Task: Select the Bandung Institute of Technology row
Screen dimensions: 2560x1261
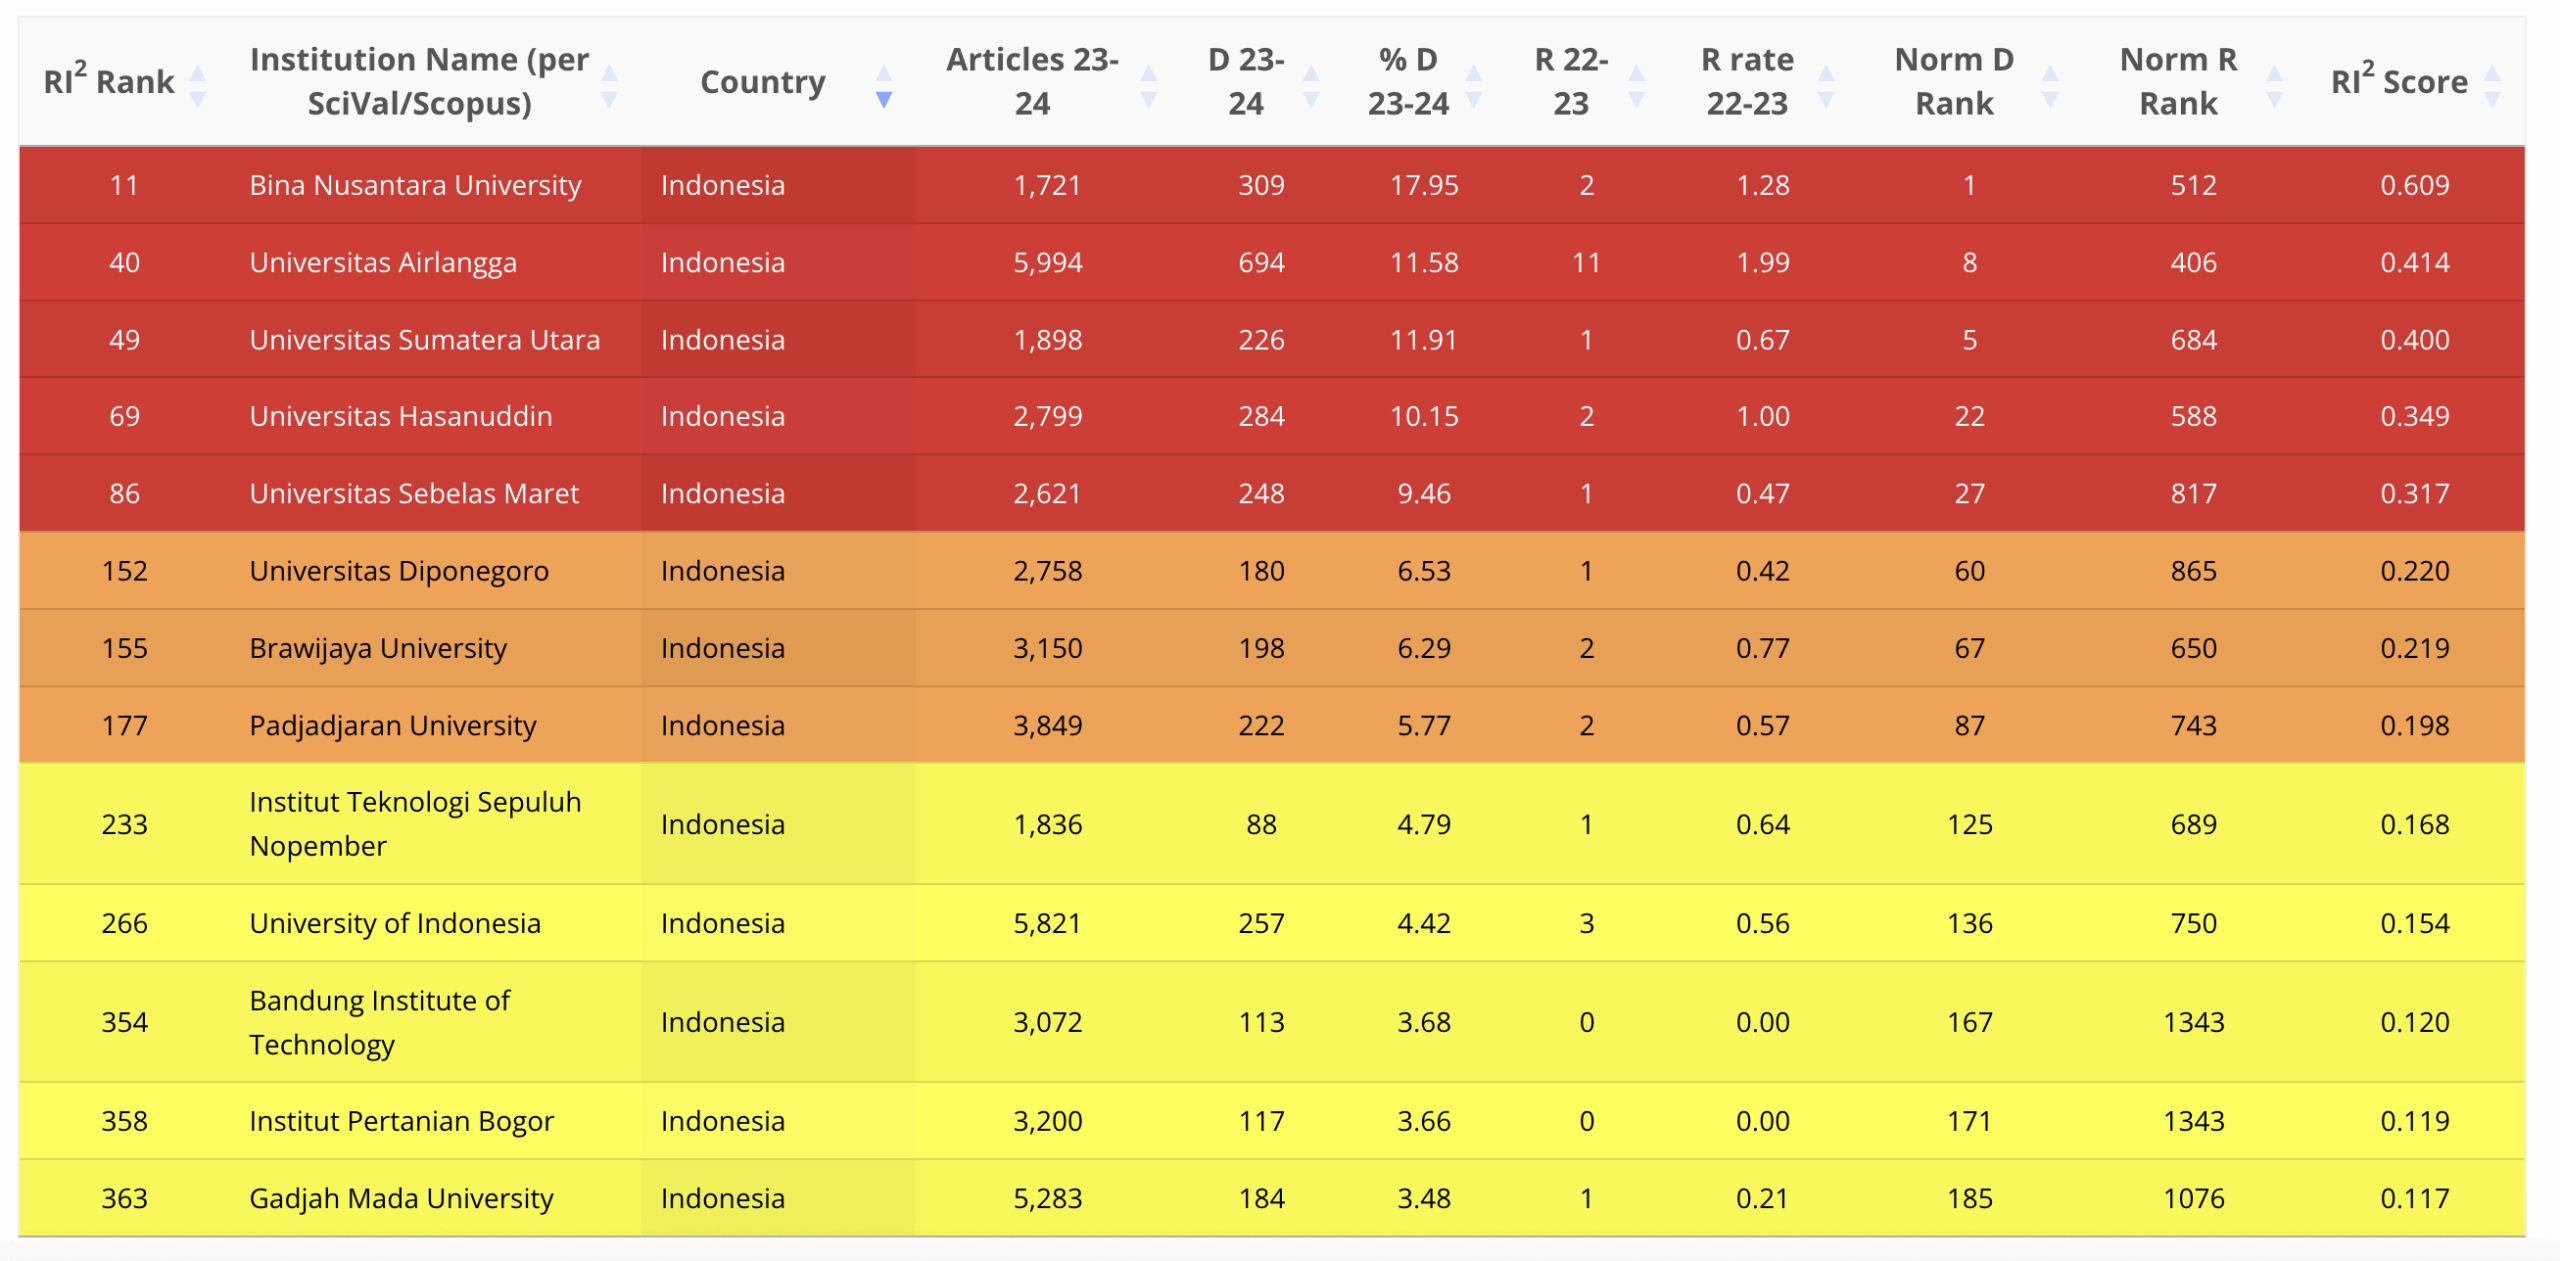Action: (x=1272, y=1022)
